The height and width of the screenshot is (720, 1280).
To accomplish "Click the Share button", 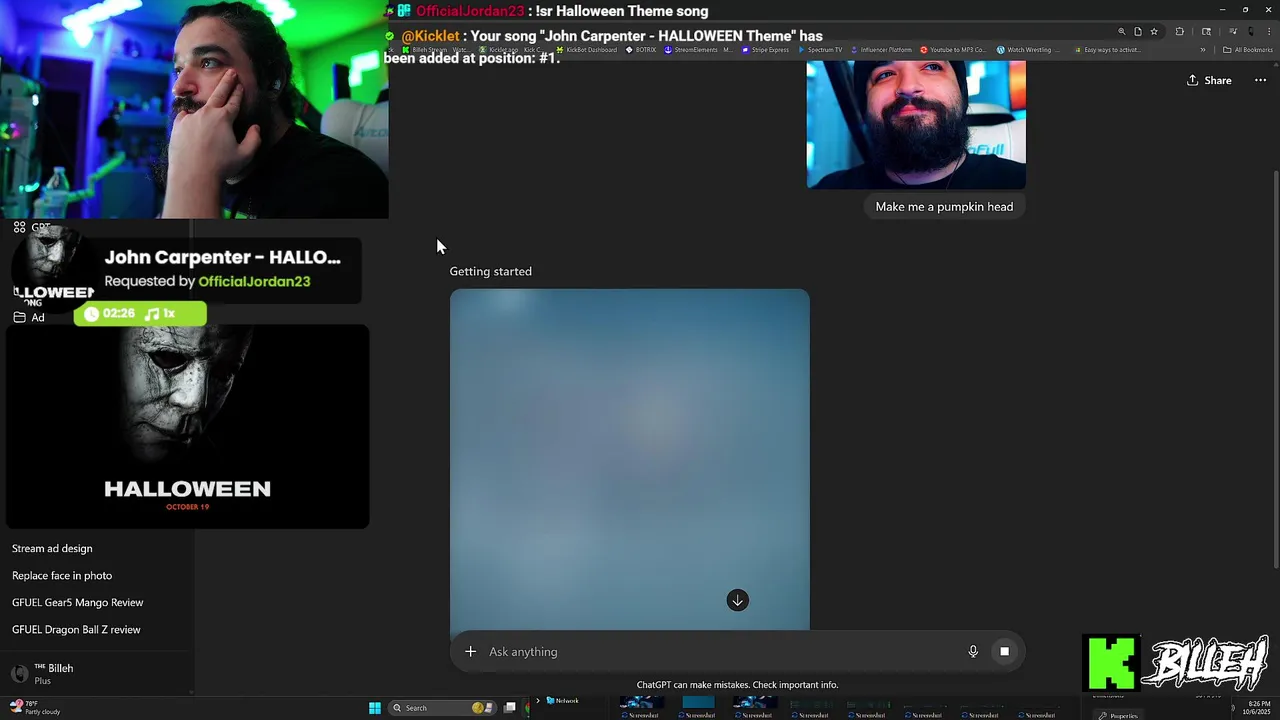I will [1209, 80].
